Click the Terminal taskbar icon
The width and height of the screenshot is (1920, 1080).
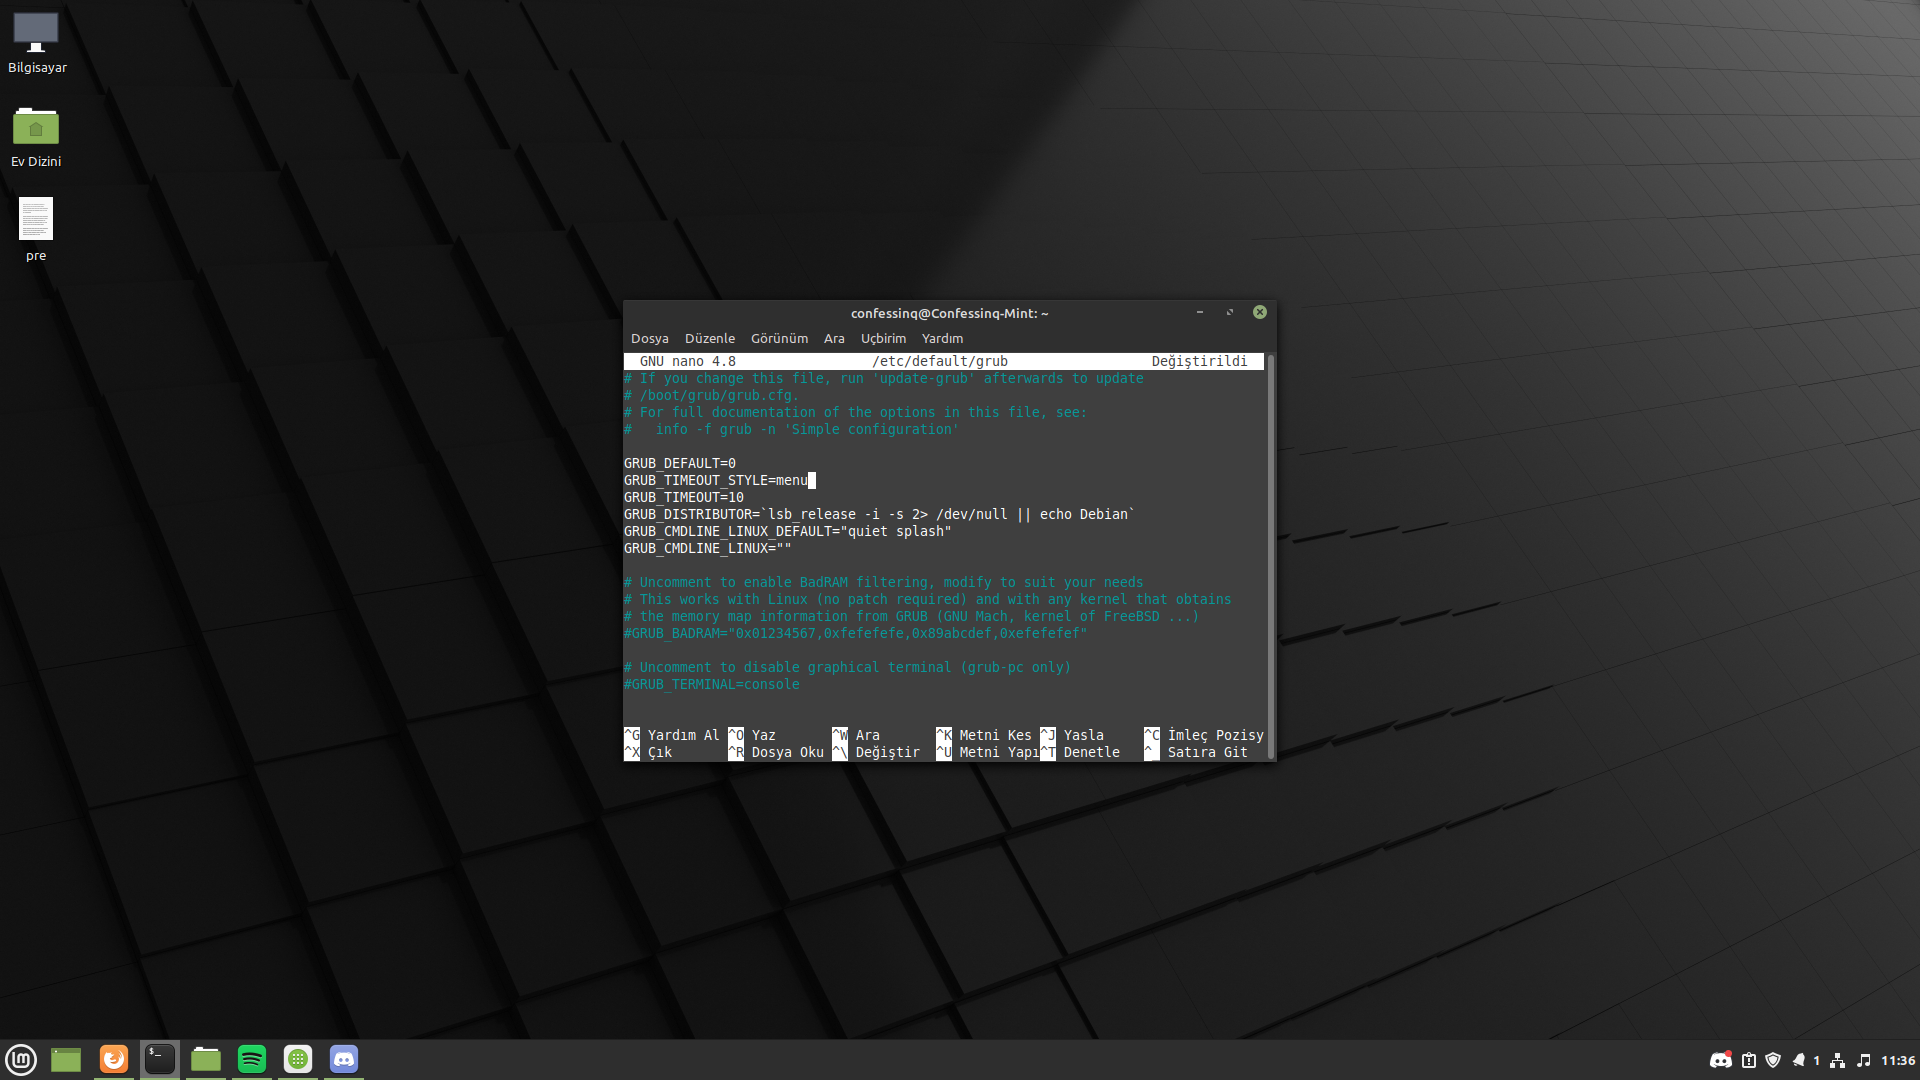point(160,1059)
